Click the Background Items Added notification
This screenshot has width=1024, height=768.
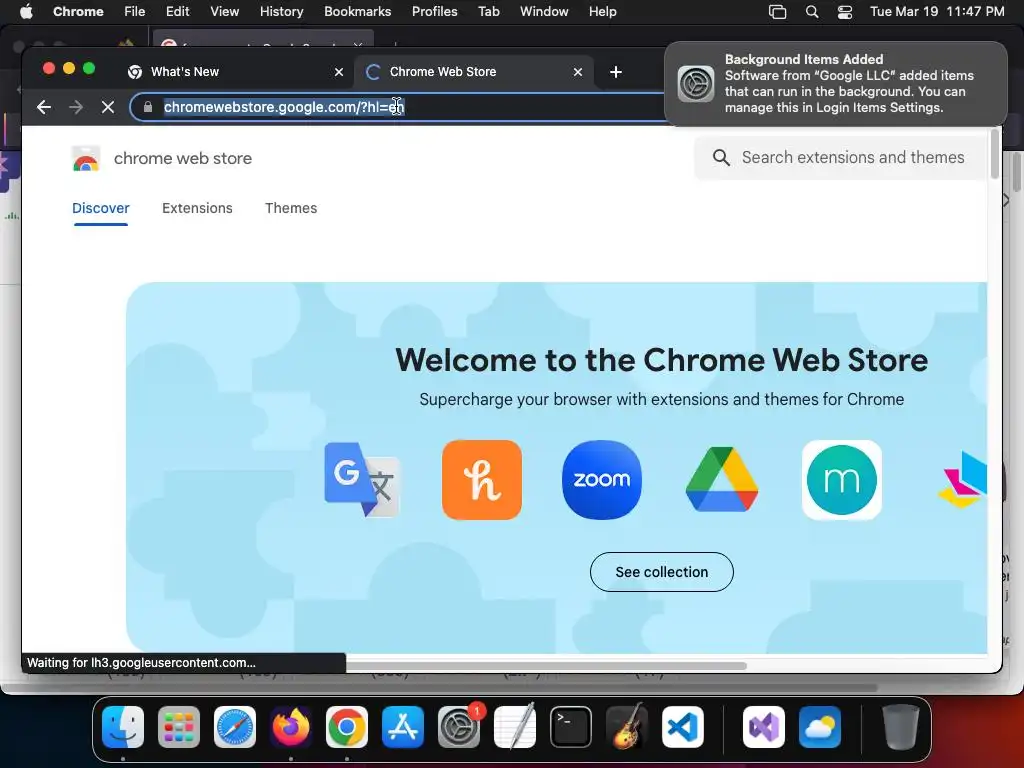point(836,84)
